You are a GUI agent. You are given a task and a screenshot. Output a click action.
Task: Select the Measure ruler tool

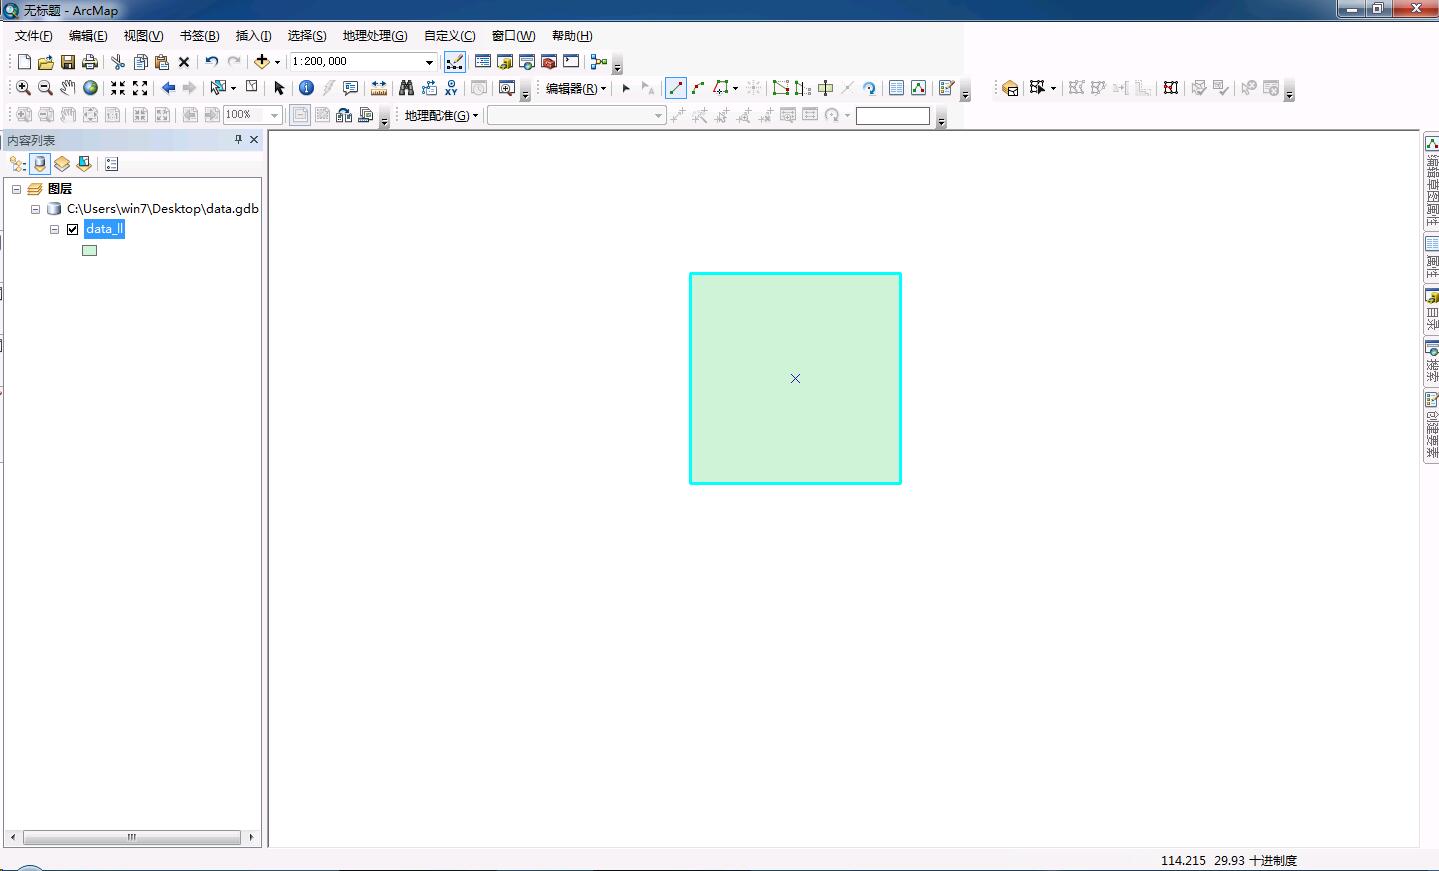[x=379, y=88]
